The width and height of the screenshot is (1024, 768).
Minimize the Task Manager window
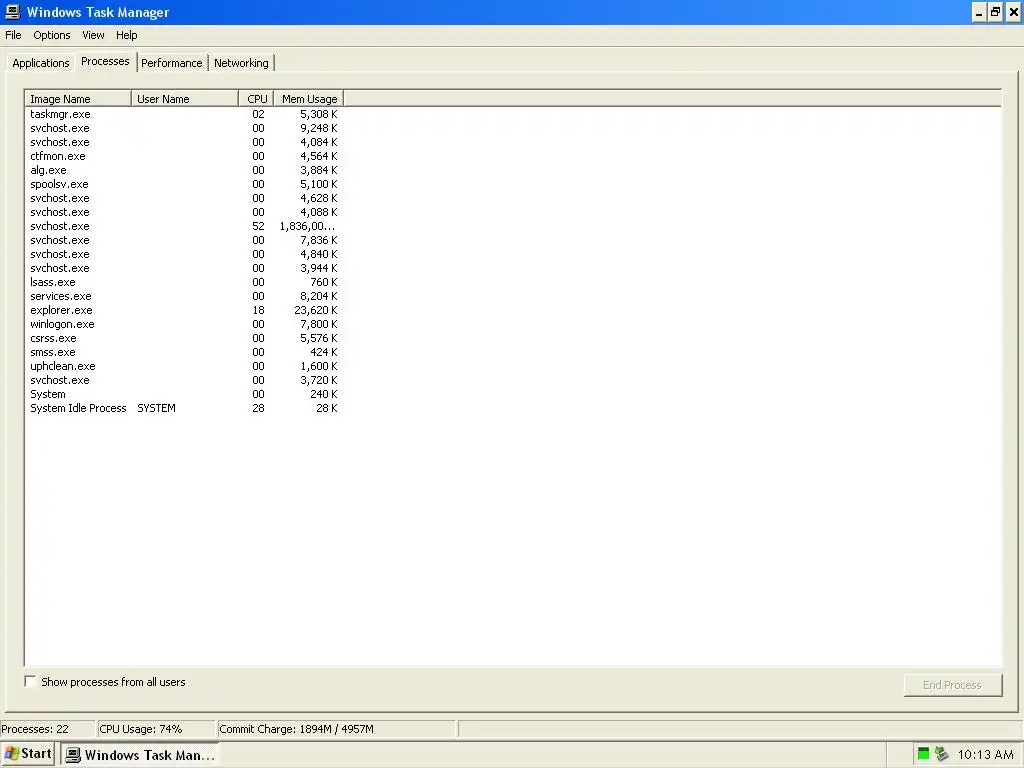[978, 12]
